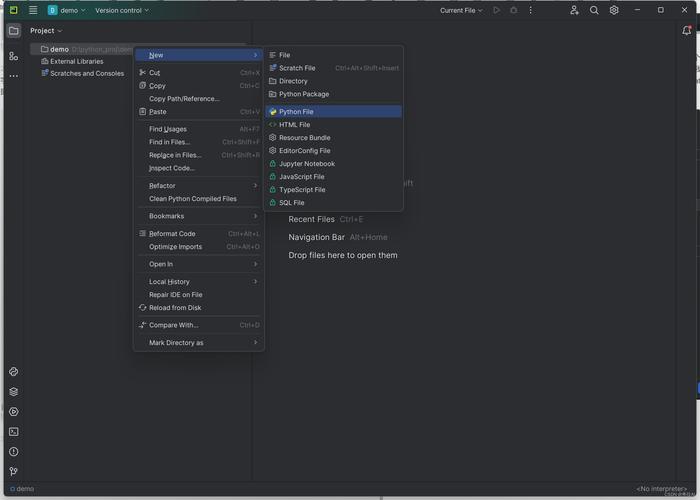Choose Directory from New submenu
This screenshot has width=700, height=500.
333,81
